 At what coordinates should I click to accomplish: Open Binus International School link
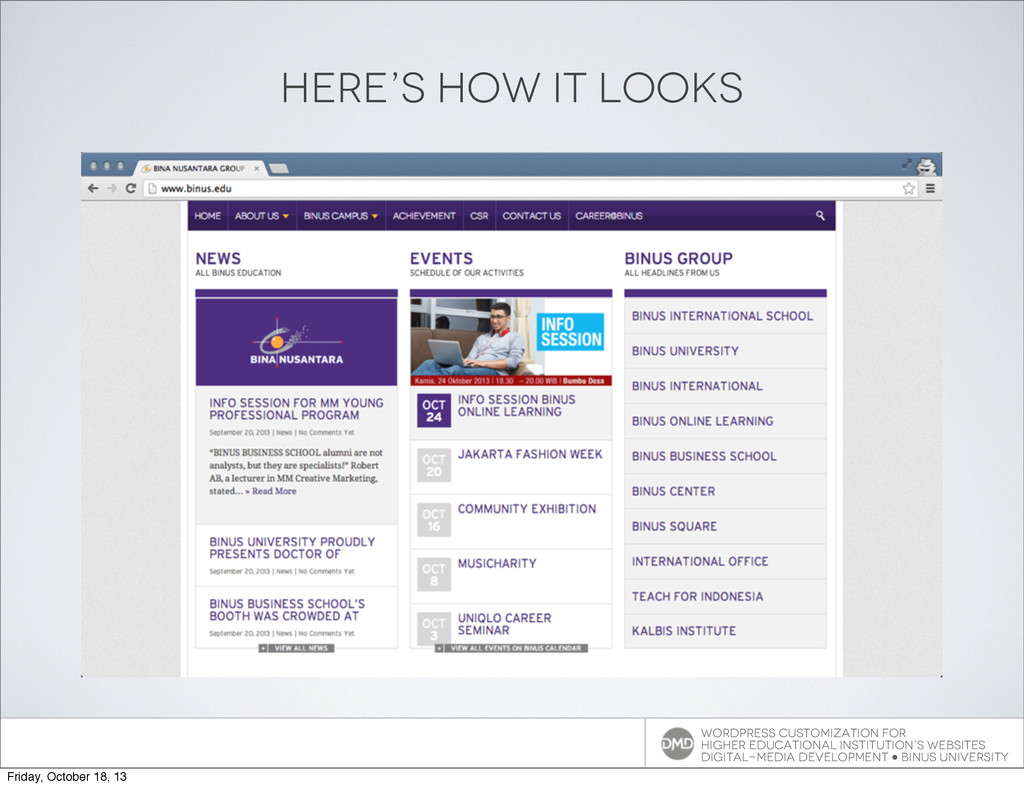point(725,316)
